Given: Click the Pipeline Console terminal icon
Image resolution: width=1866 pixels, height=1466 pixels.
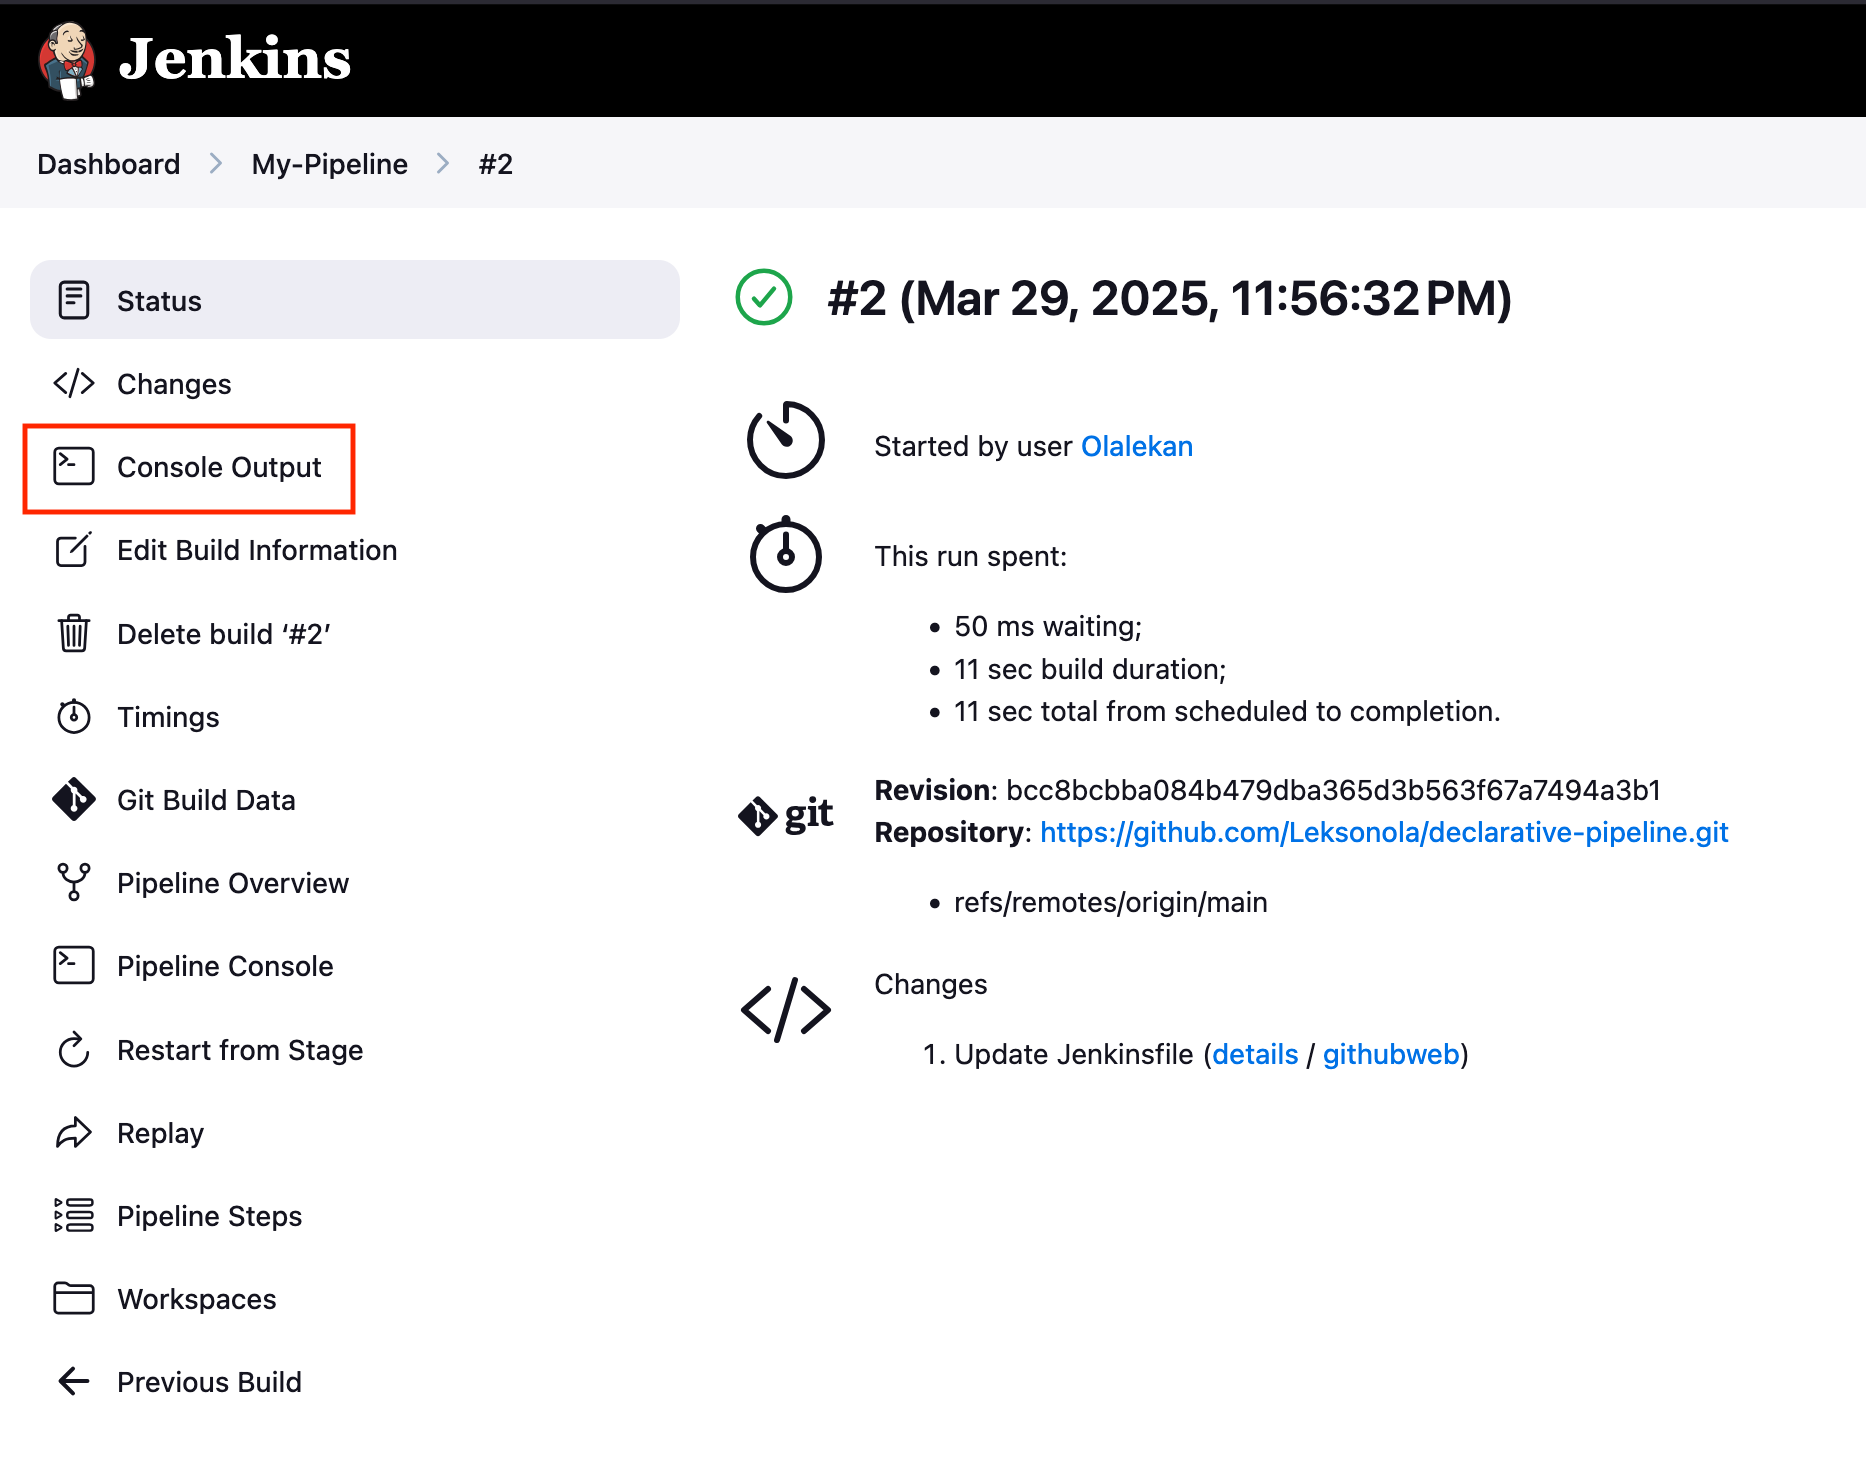Looking at the screenshot, I should [x=74, y=965].
